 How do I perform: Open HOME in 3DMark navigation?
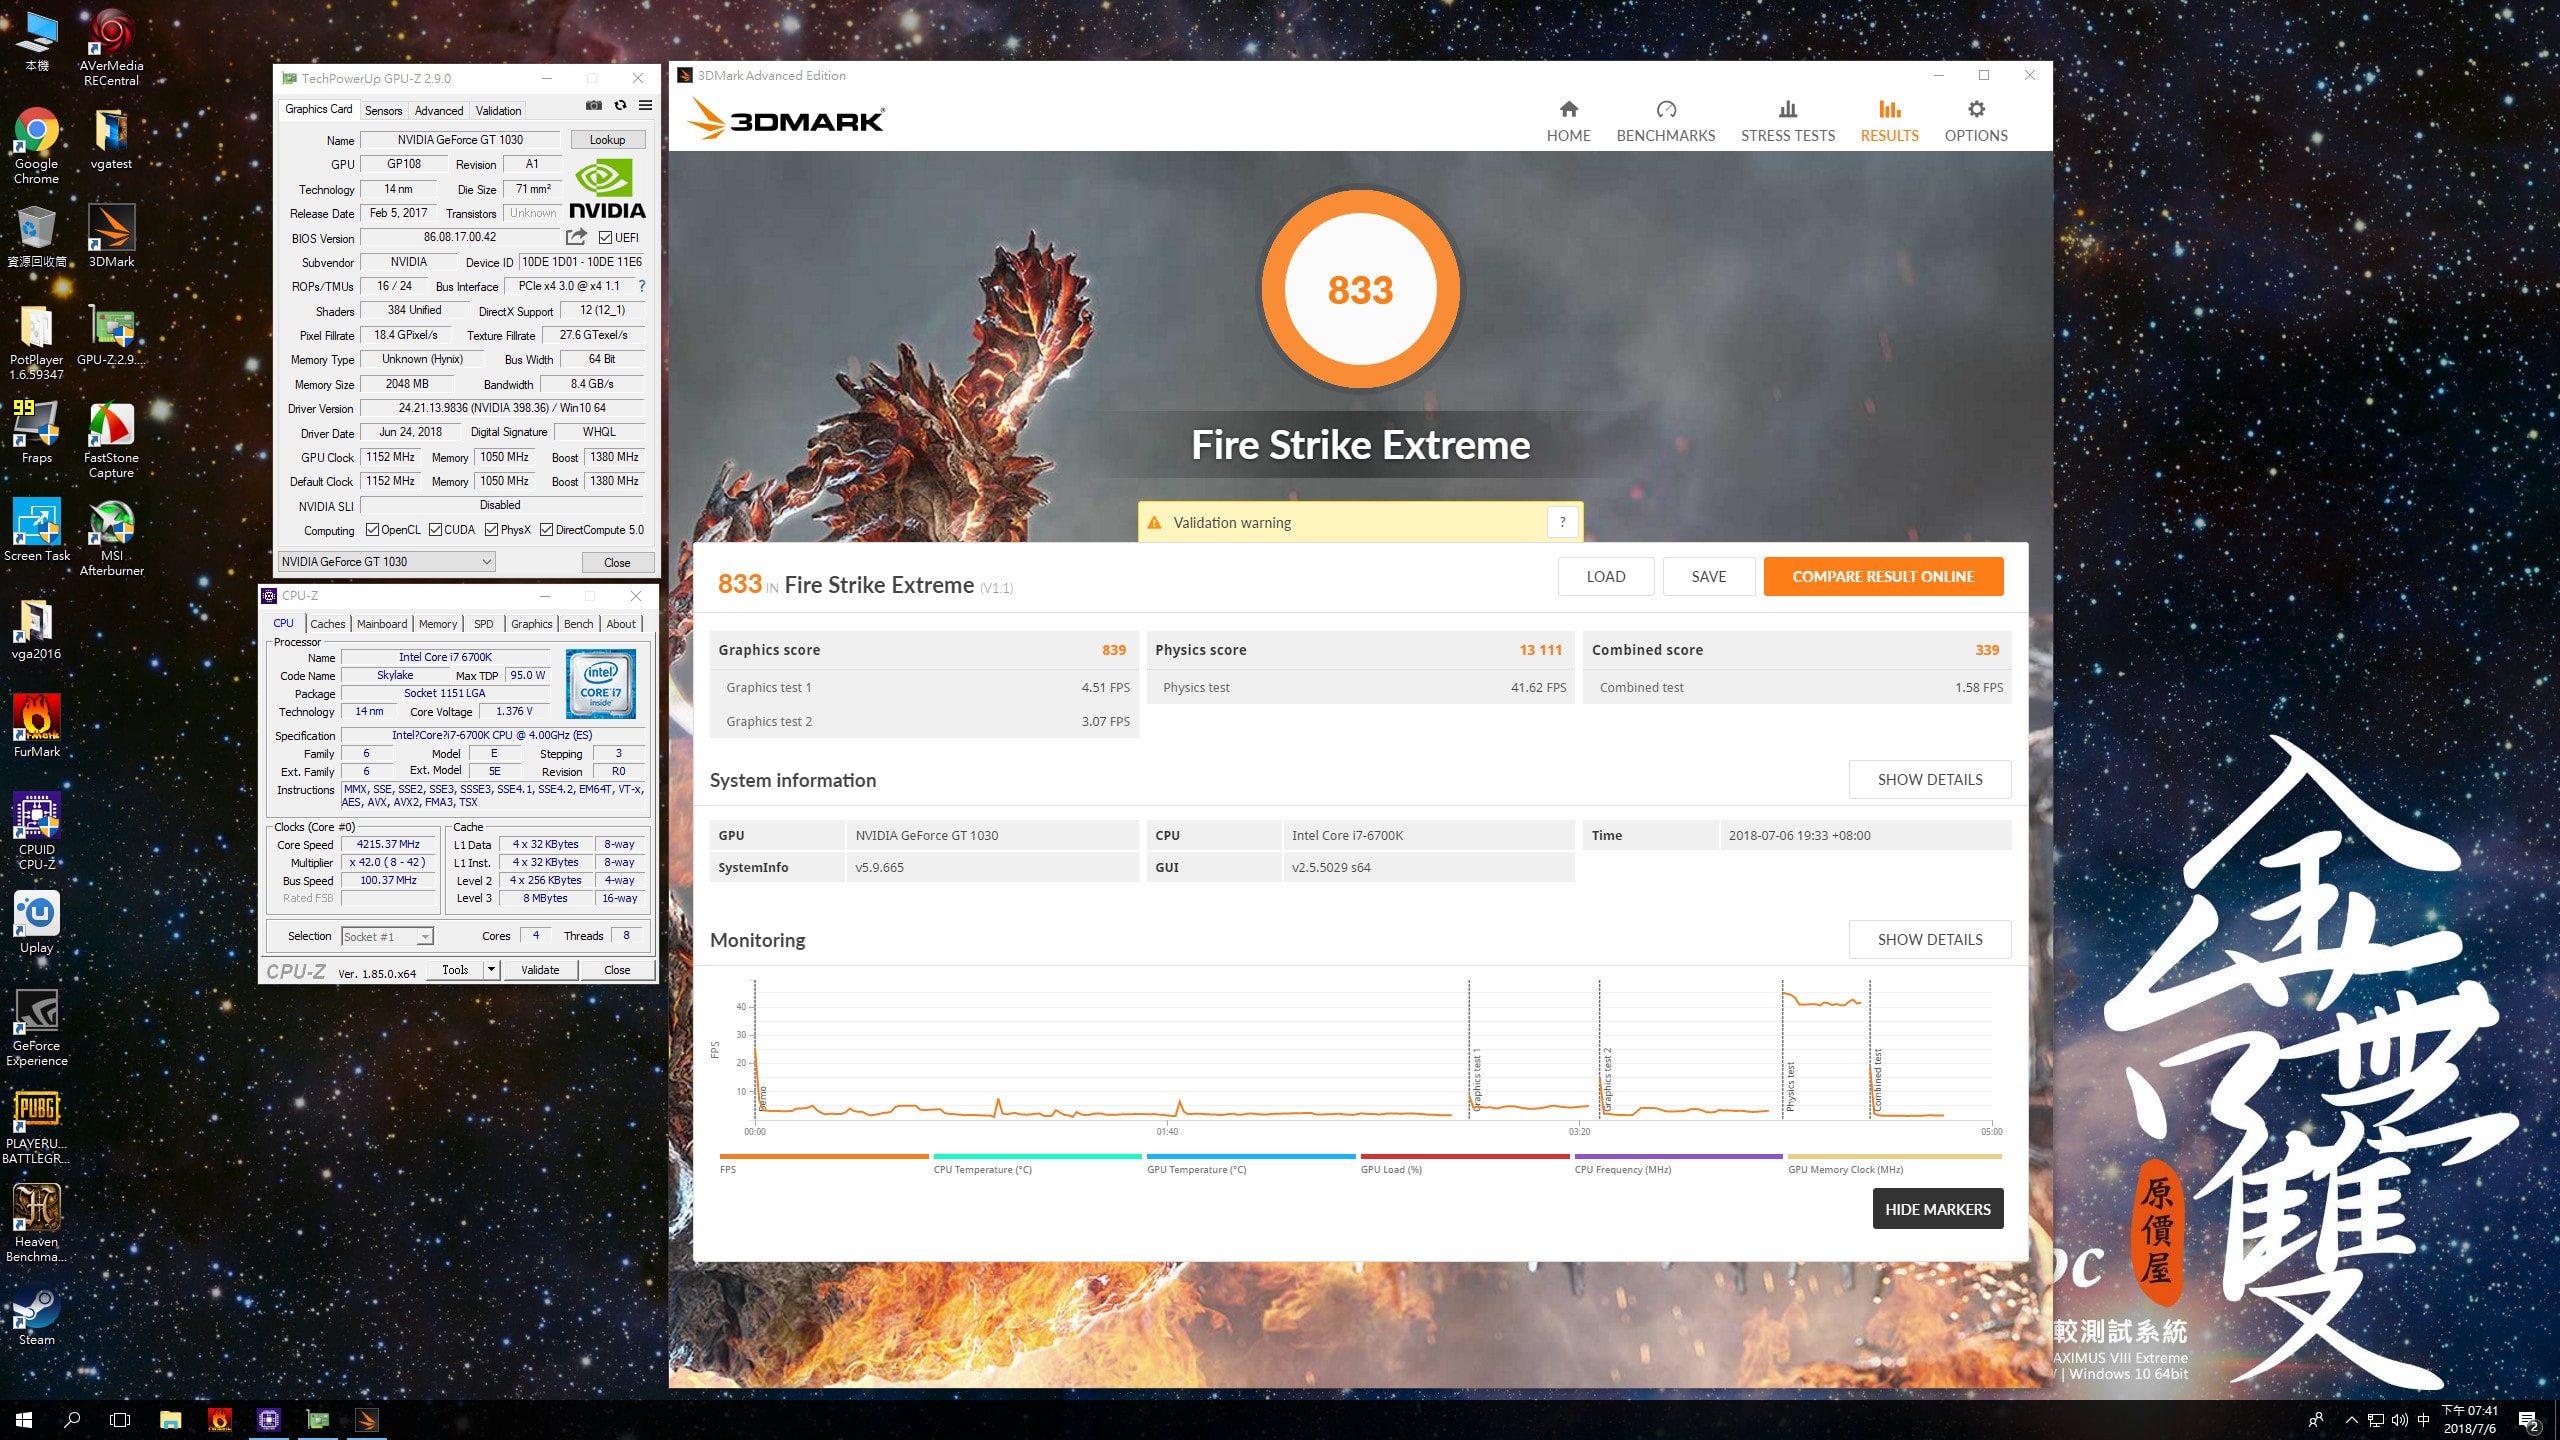click(x=1568, y=122)
